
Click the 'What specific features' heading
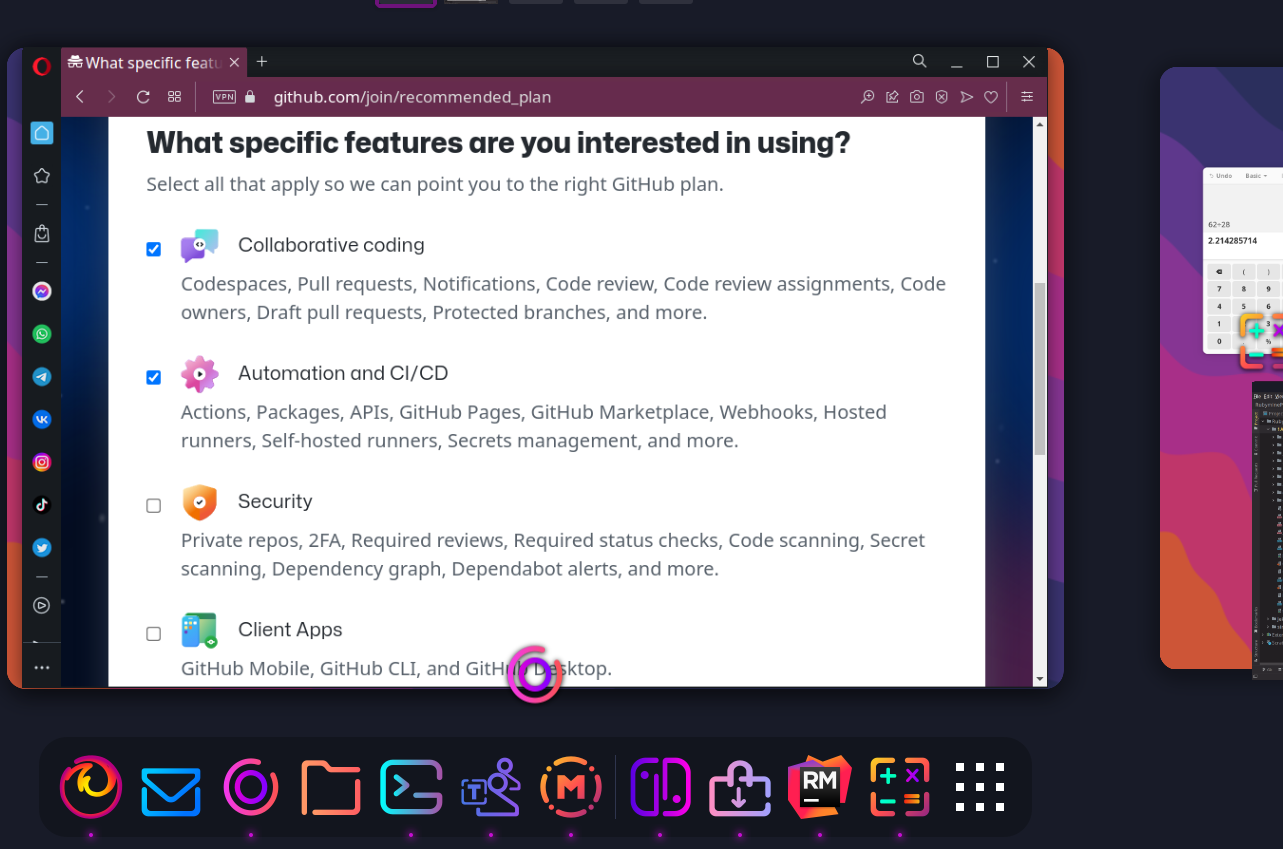[x=498, y=143]
